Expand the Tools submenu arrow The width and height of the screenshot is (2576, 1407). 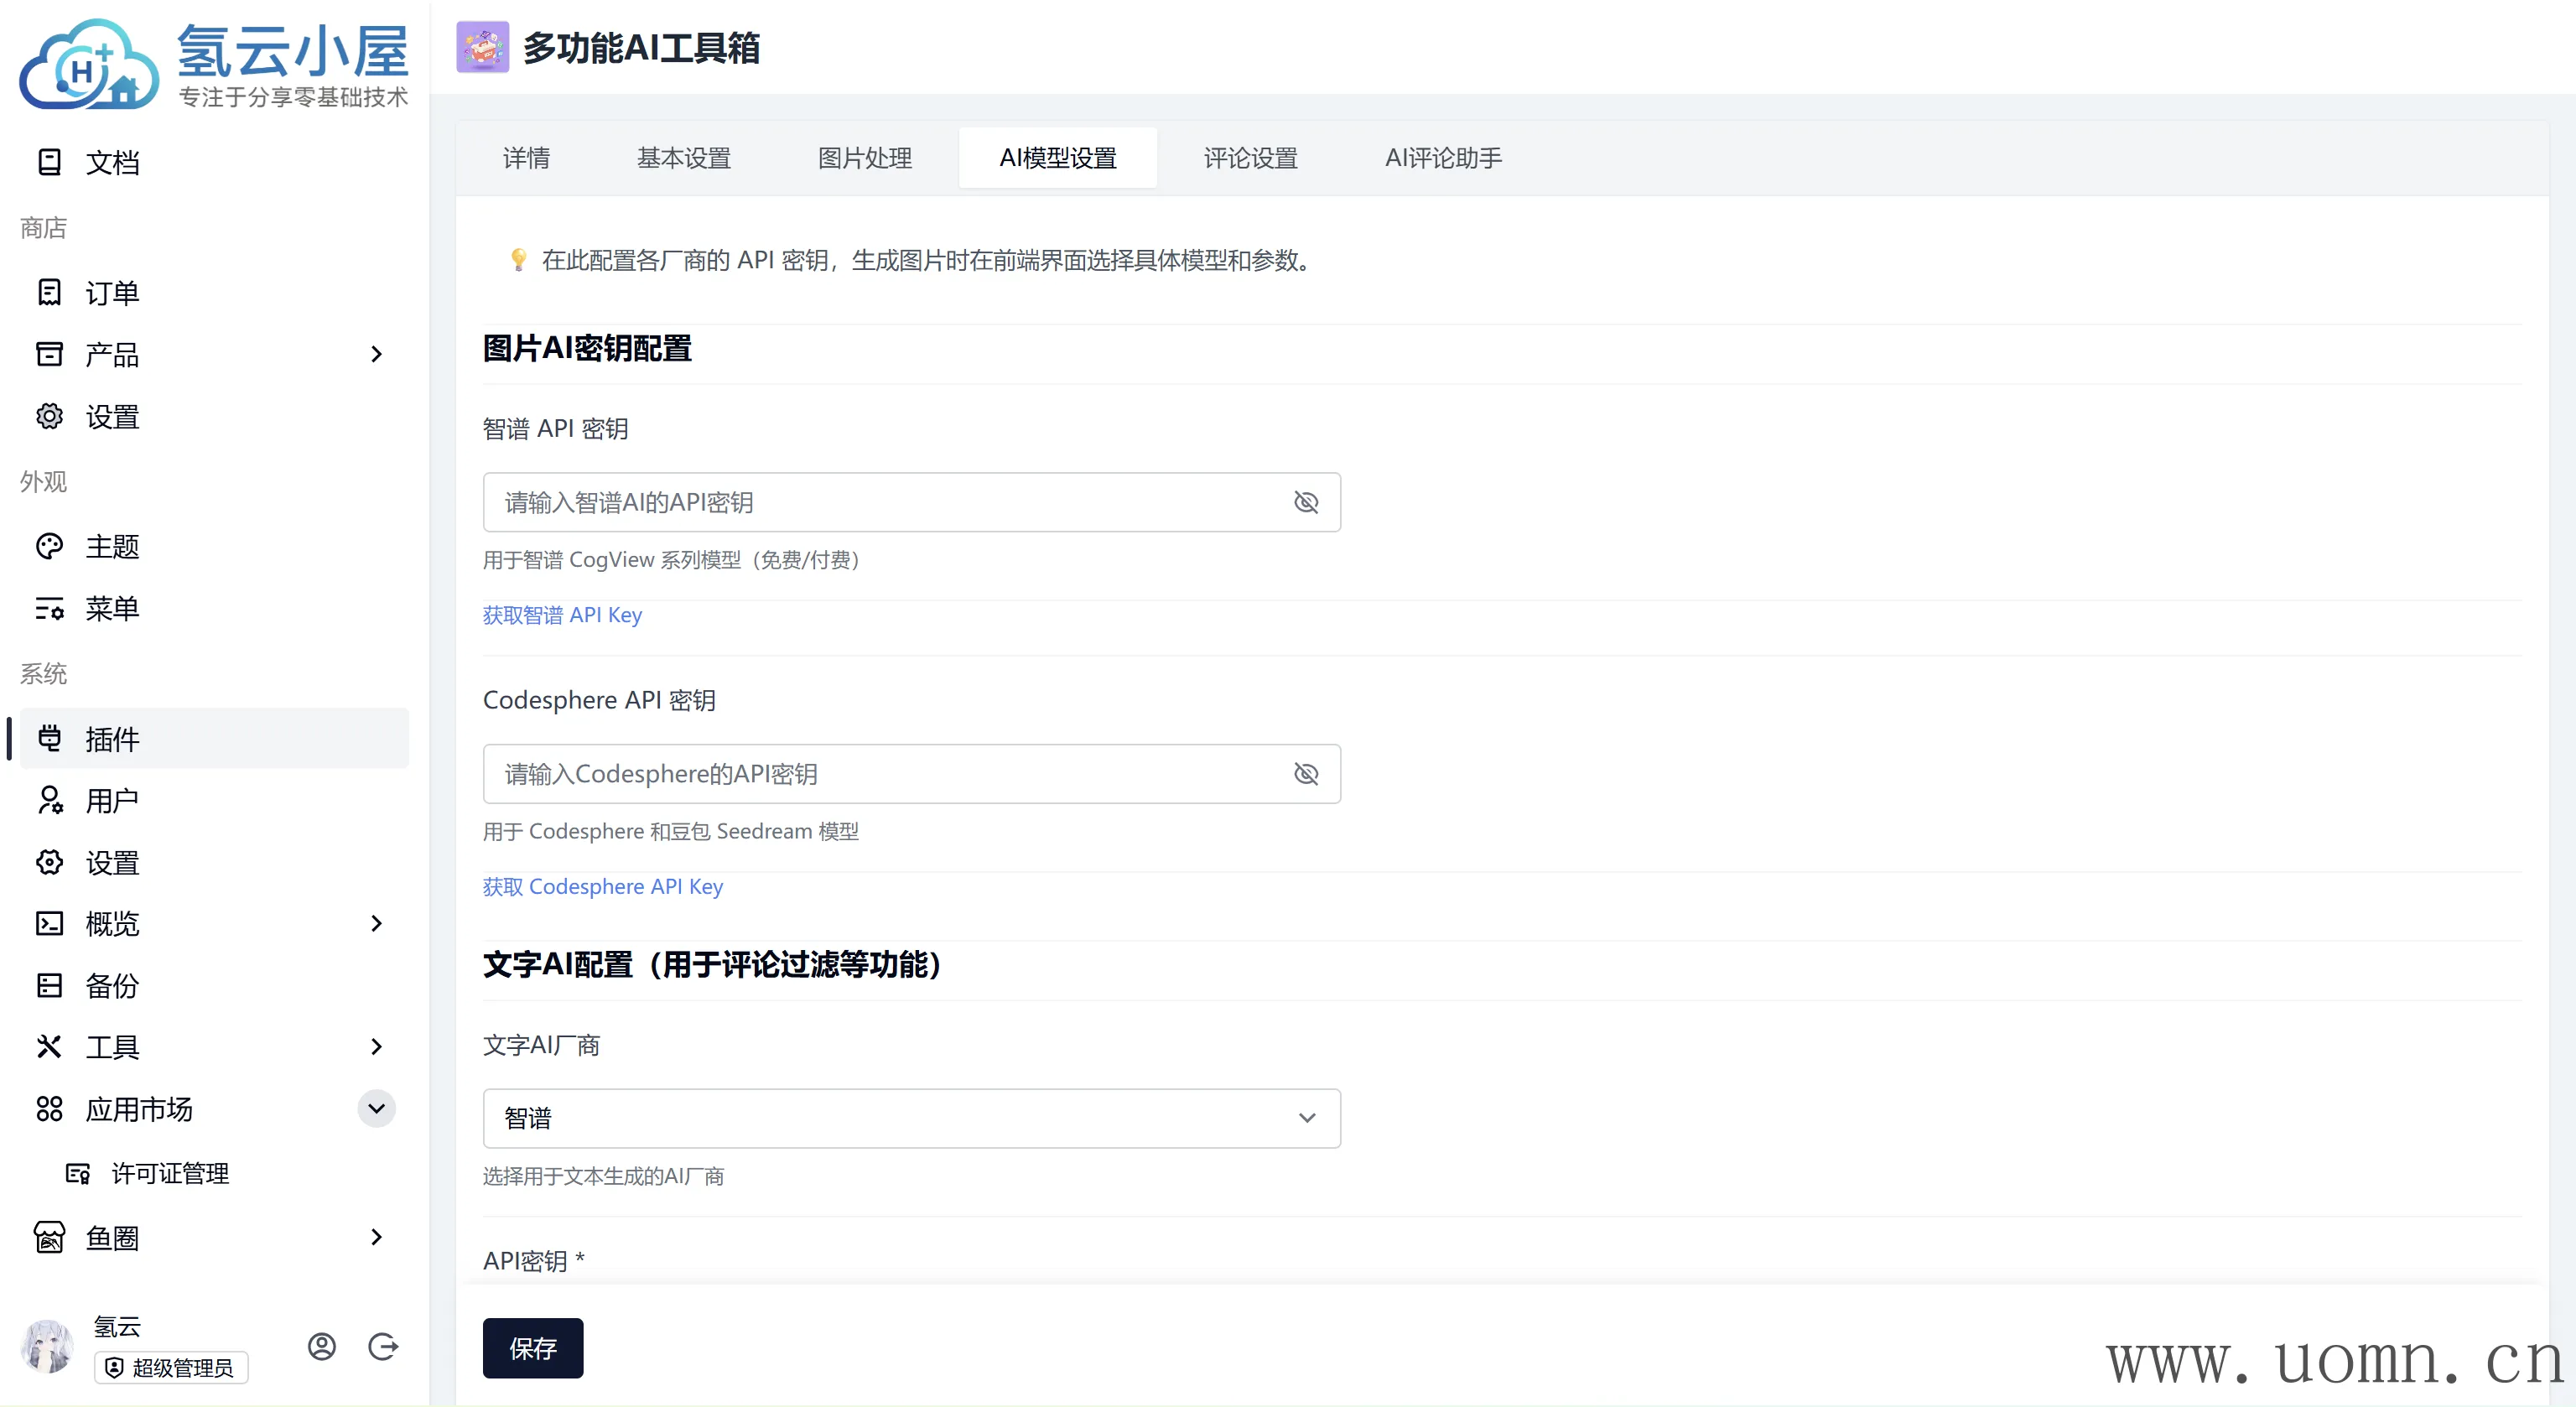[x=376, y=1046]
